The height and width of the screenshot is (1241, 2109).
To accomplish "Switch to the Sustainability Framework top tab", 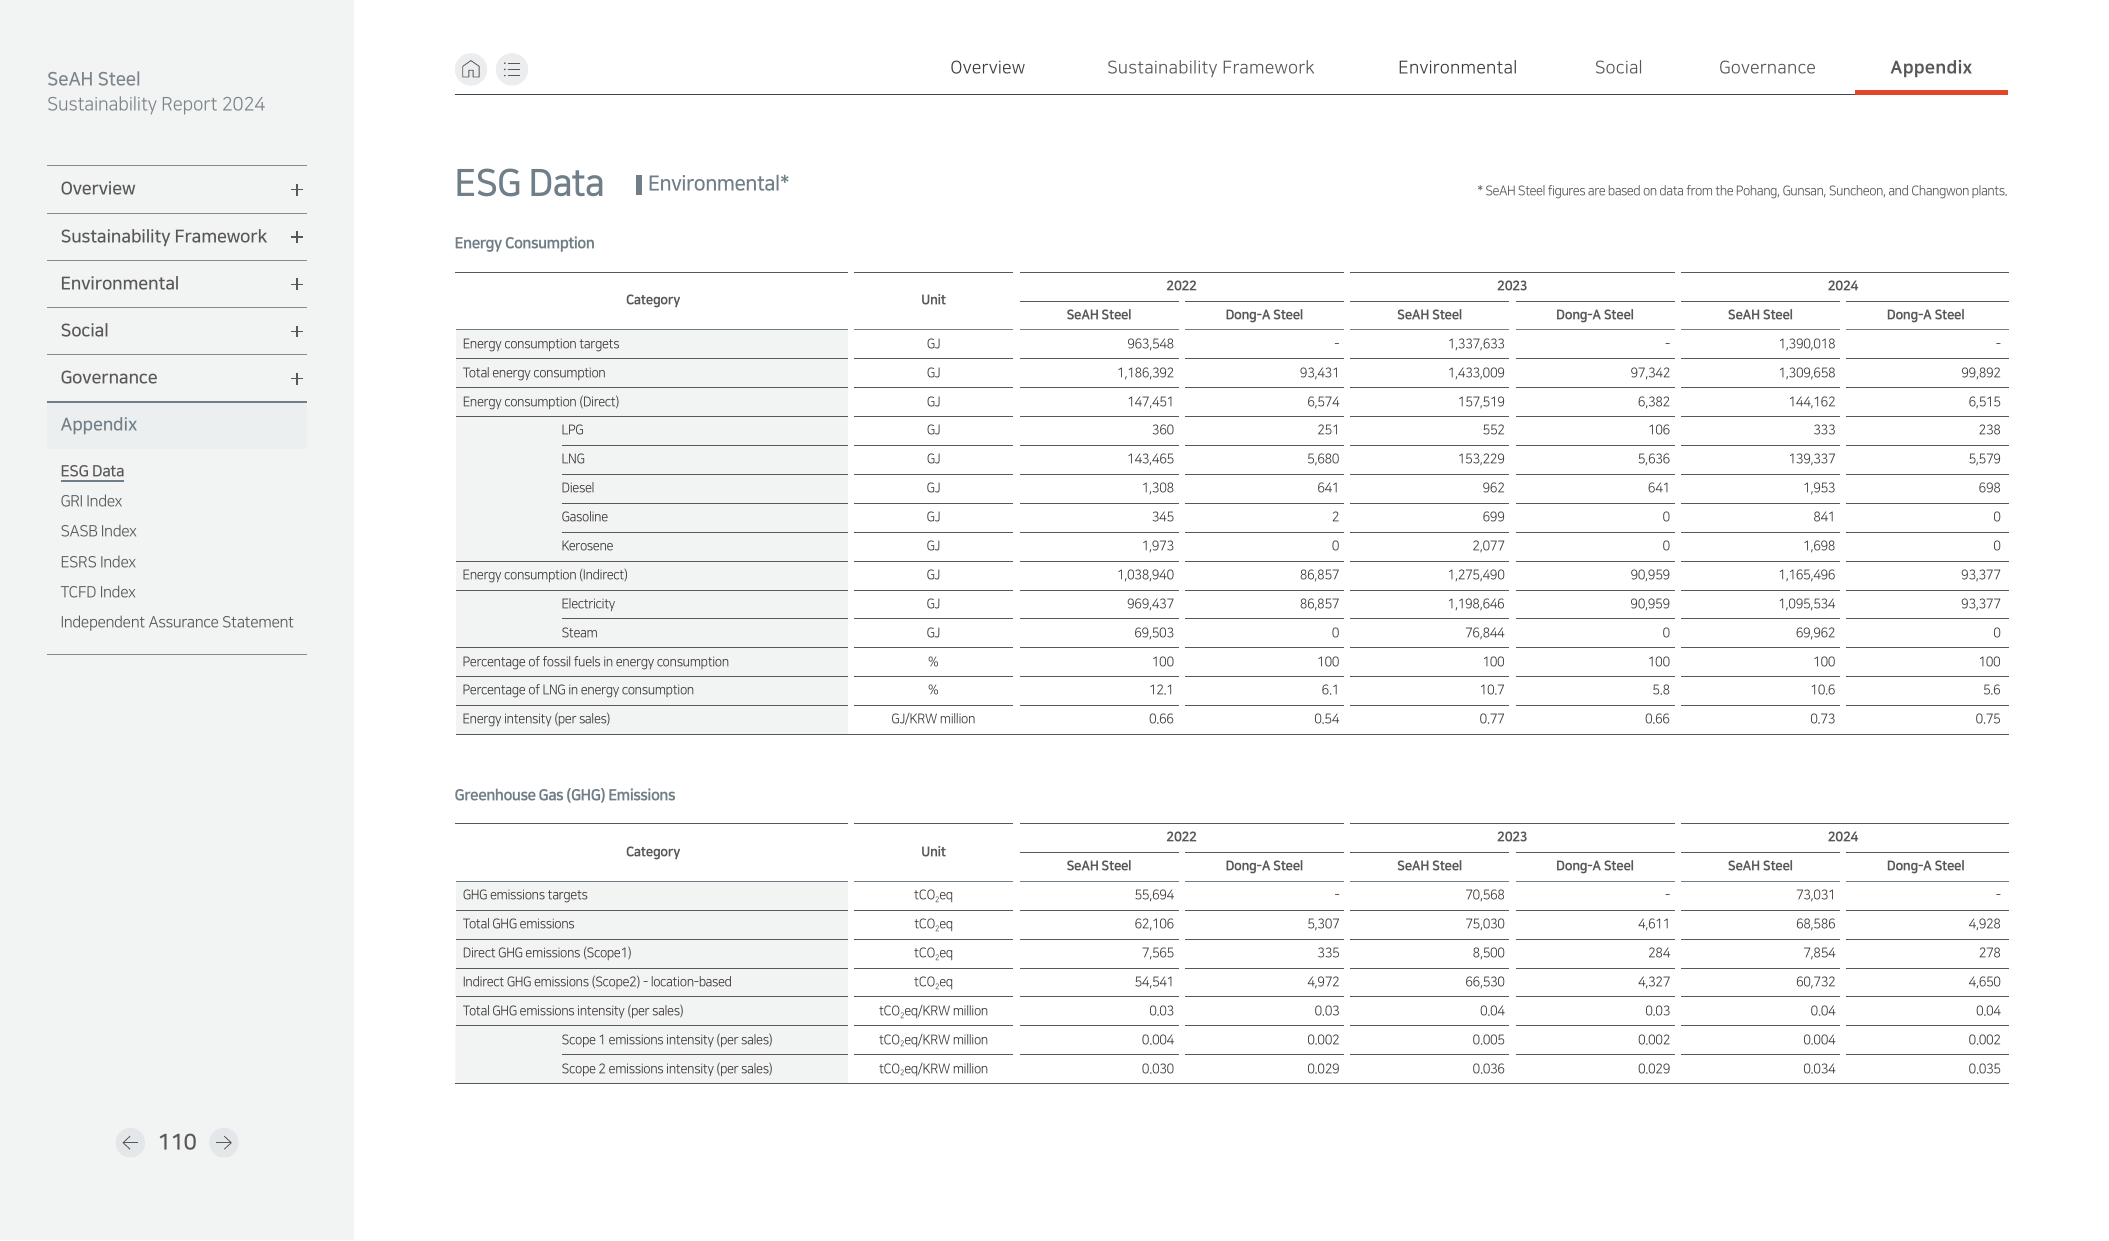I will (1210, 68).
